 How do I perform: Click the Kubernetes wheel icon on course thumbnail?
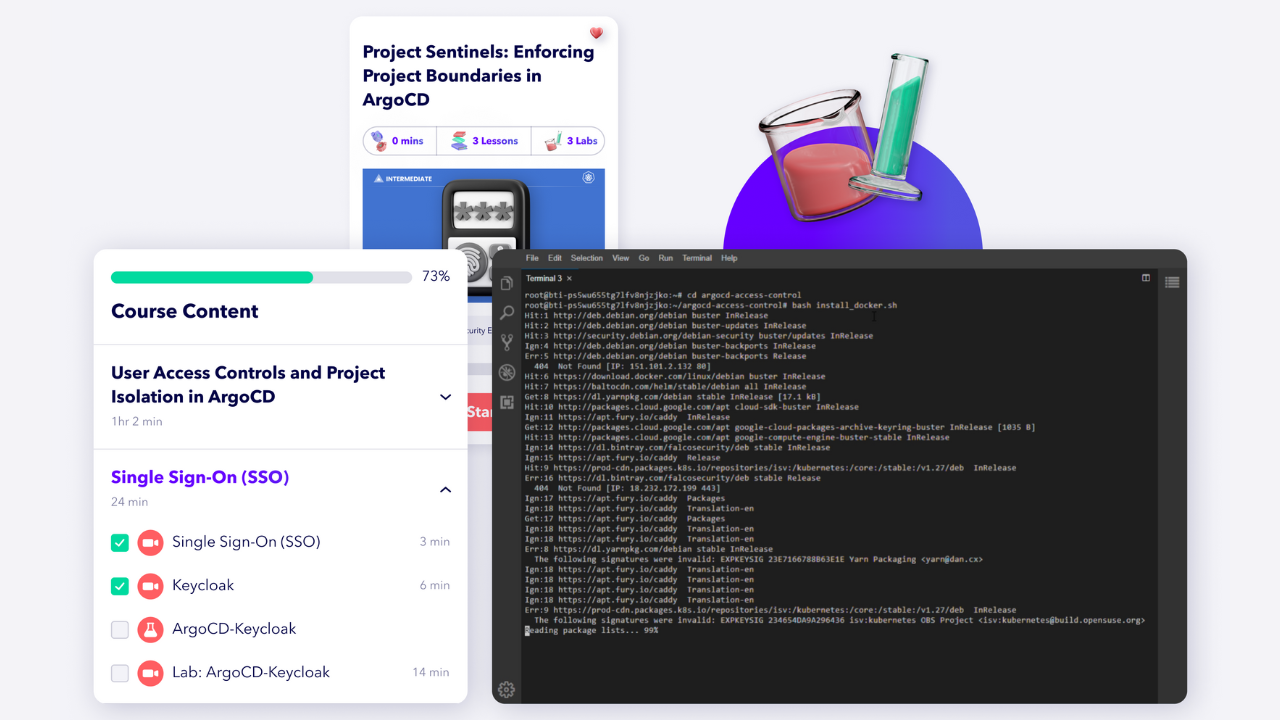point(589,178)
